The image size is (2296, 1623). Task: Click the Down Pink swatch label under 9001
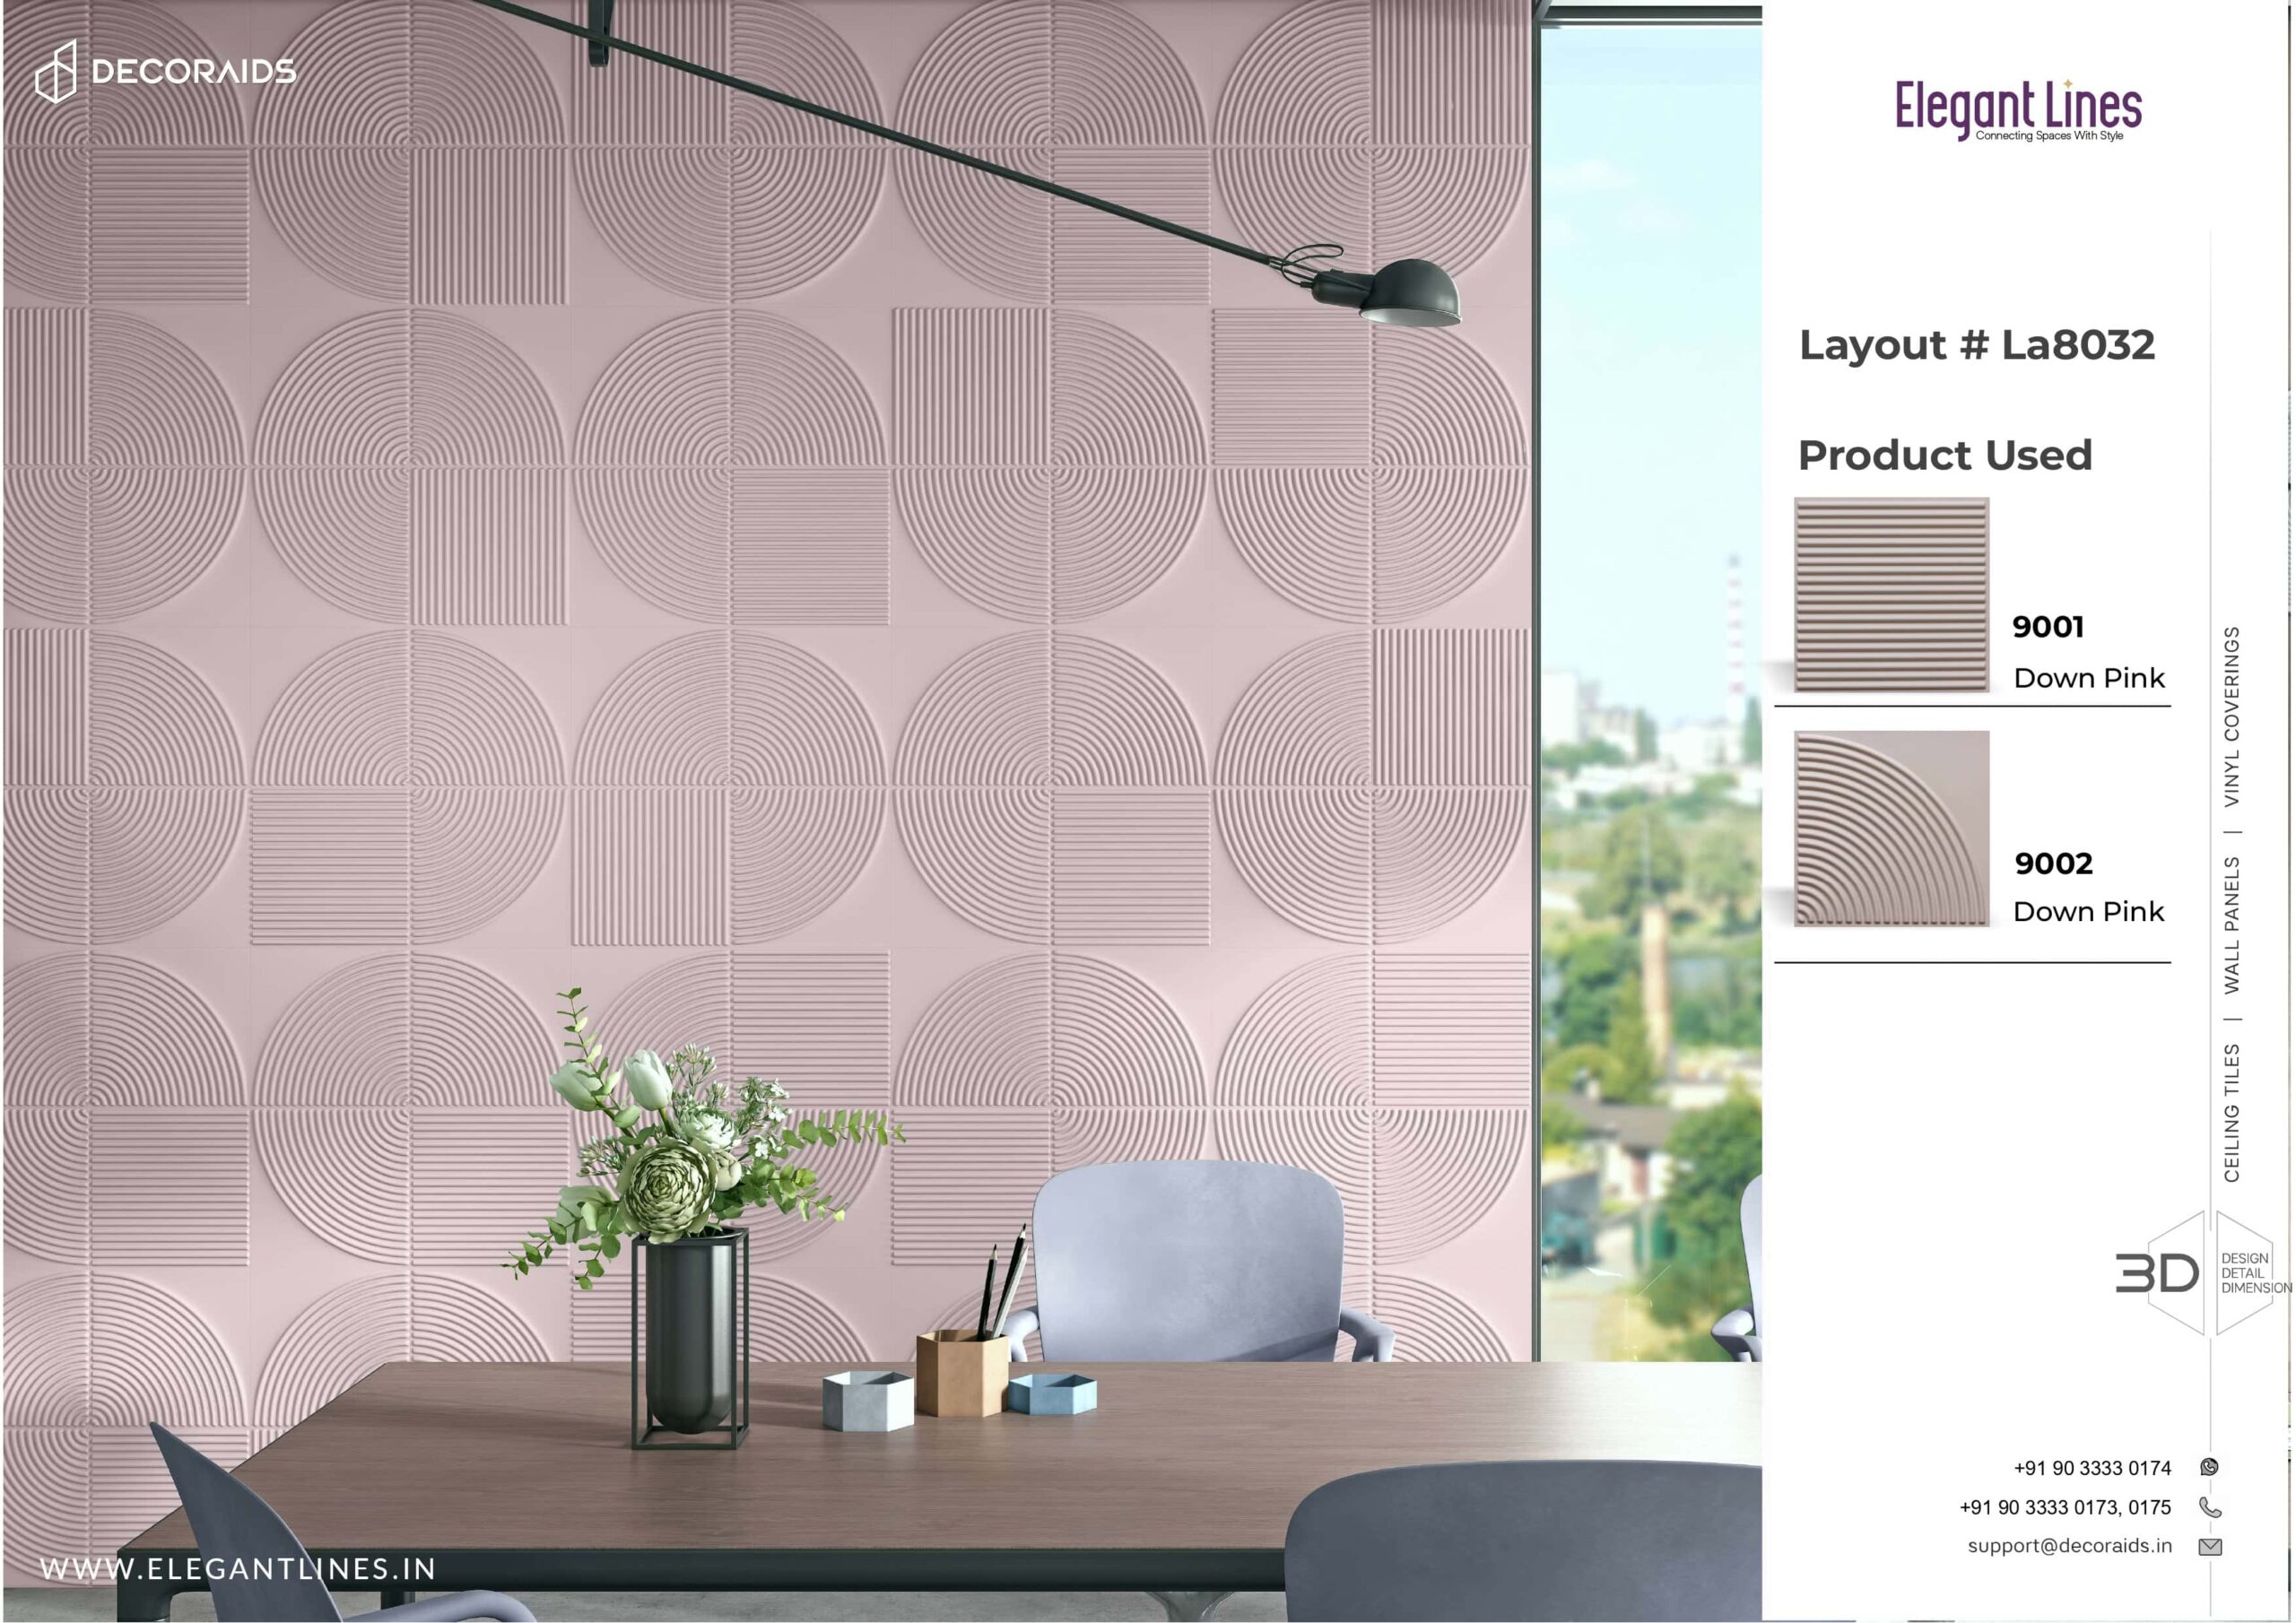point(2086,678)
